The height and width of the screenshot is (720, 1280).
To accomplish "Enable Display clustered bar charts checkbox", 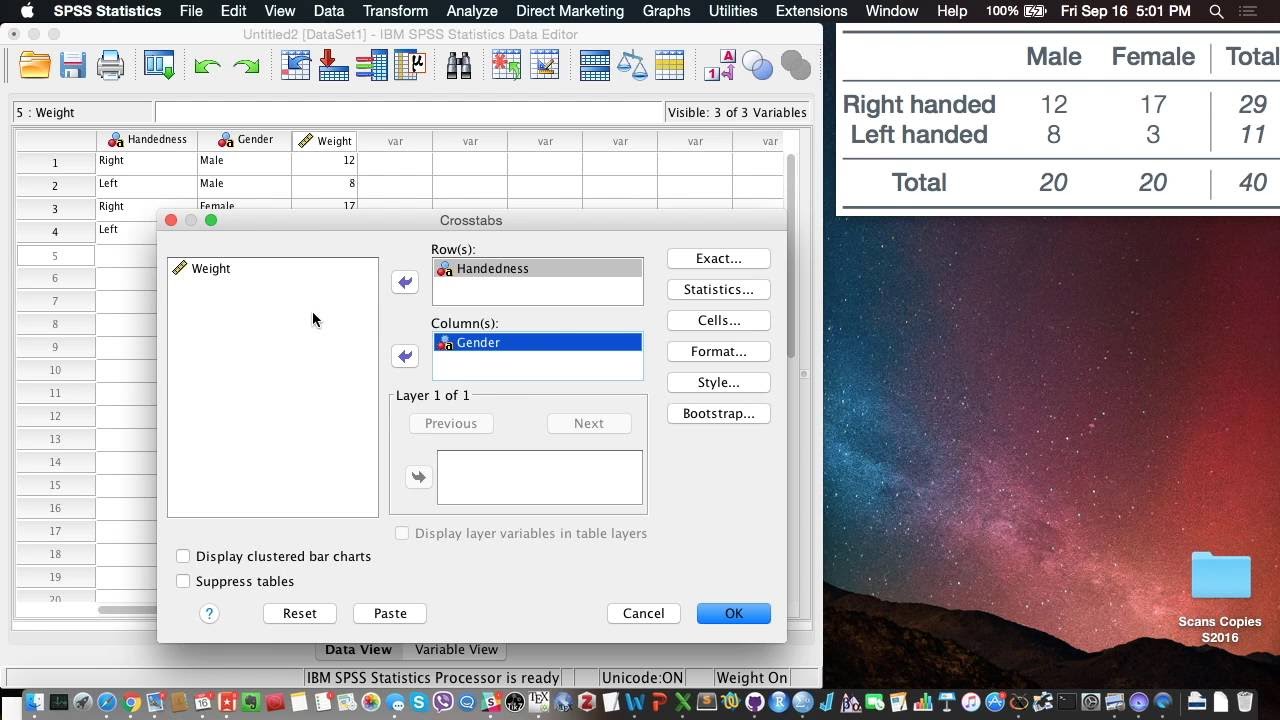I will click(183, 556).
